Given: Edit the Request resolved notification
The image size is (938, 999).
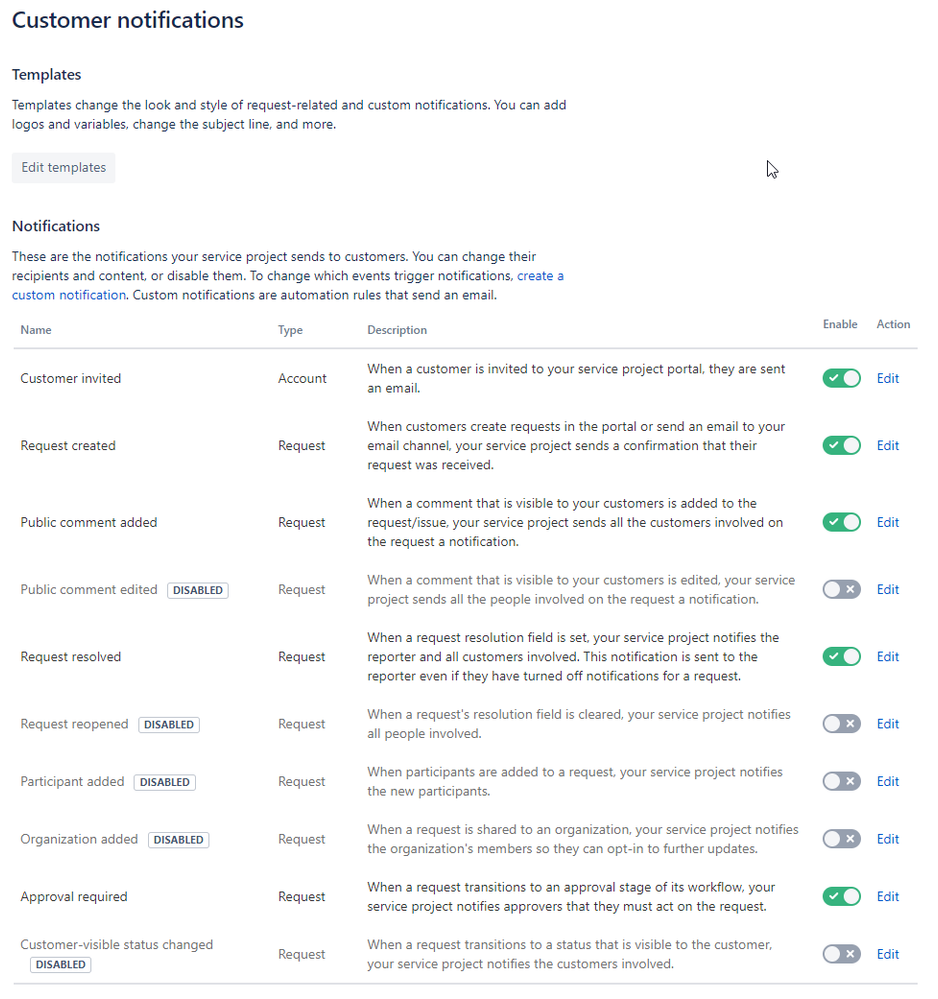Looking at the screenshot, I should pyautogui.click(x=888, y=657).
